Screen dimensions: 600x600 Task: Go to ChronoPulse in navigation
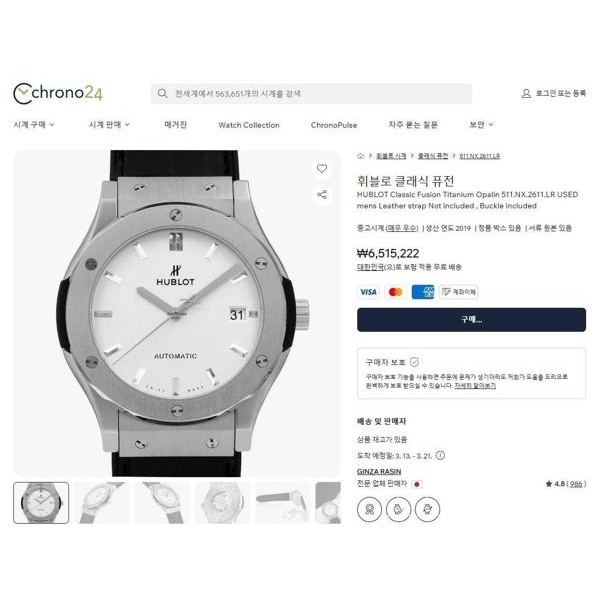tap(334, 125)
